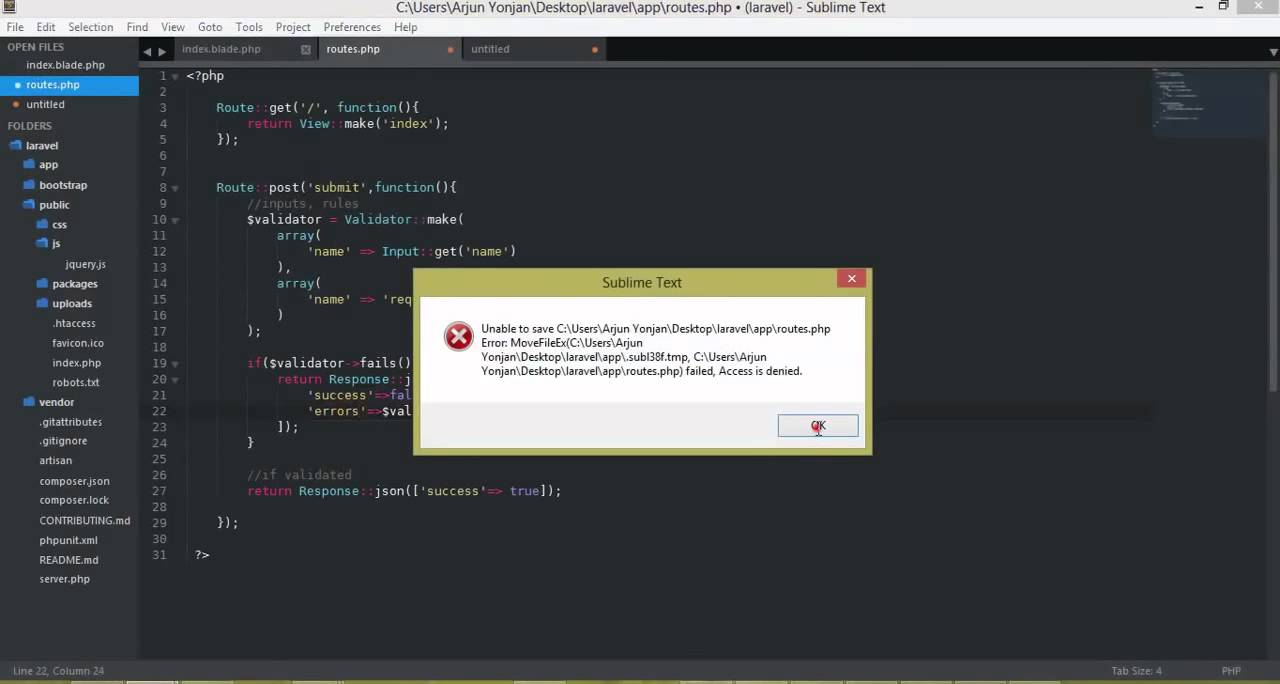The width and height of the screenshot is (1280, 684).
Task: Click the OPEN FILES sidebar header
Action: pyautogui.click(x=36, y=47)
